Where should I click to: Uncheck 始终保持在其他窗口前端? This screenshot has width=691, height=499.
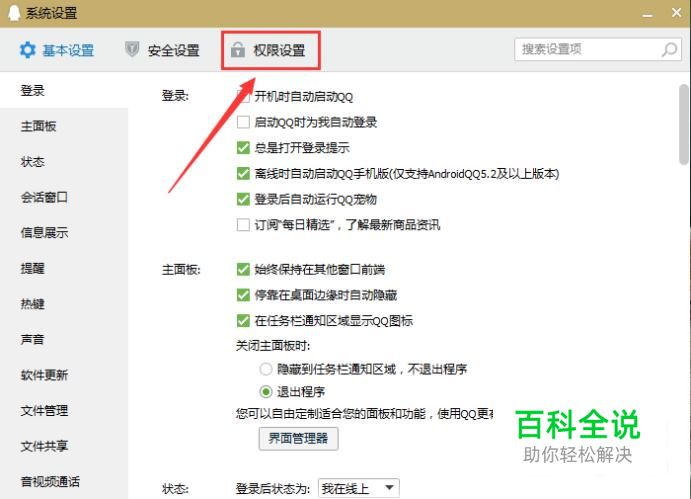tap(243, 269)
